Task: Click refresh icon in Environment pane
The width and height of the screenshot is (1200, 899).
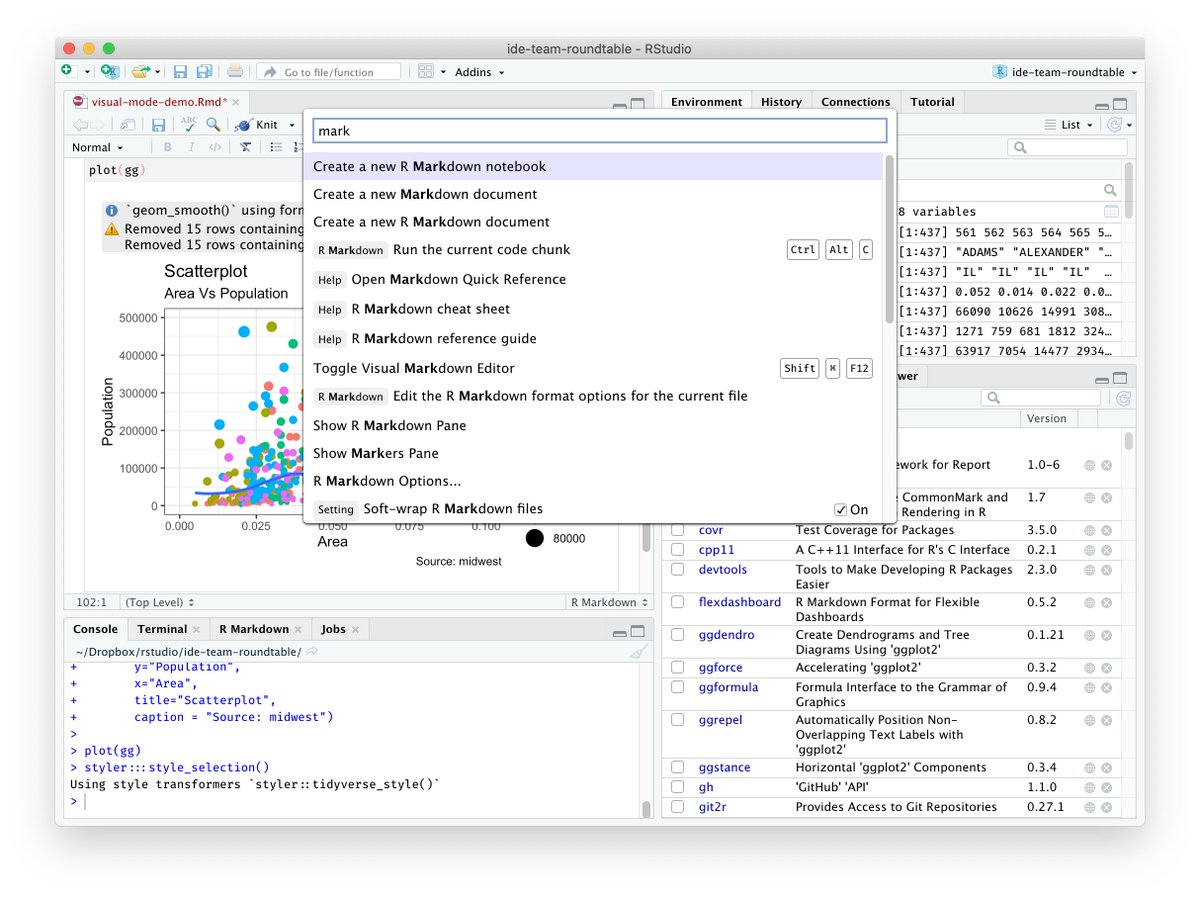Action: [1115, 125]
